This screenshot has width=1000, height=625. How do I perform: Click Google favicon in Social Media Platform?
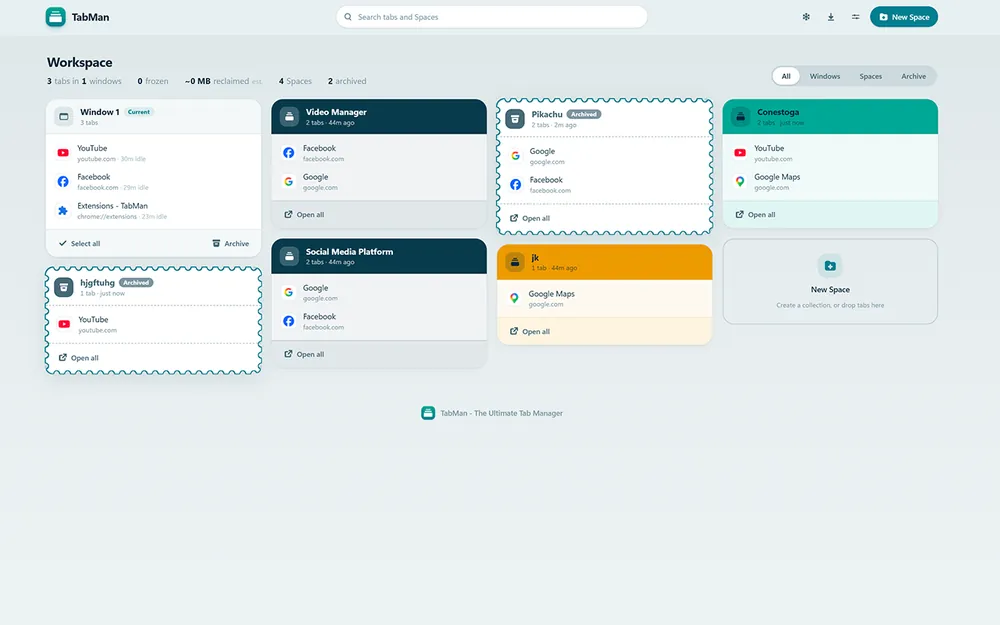(289, 293)
